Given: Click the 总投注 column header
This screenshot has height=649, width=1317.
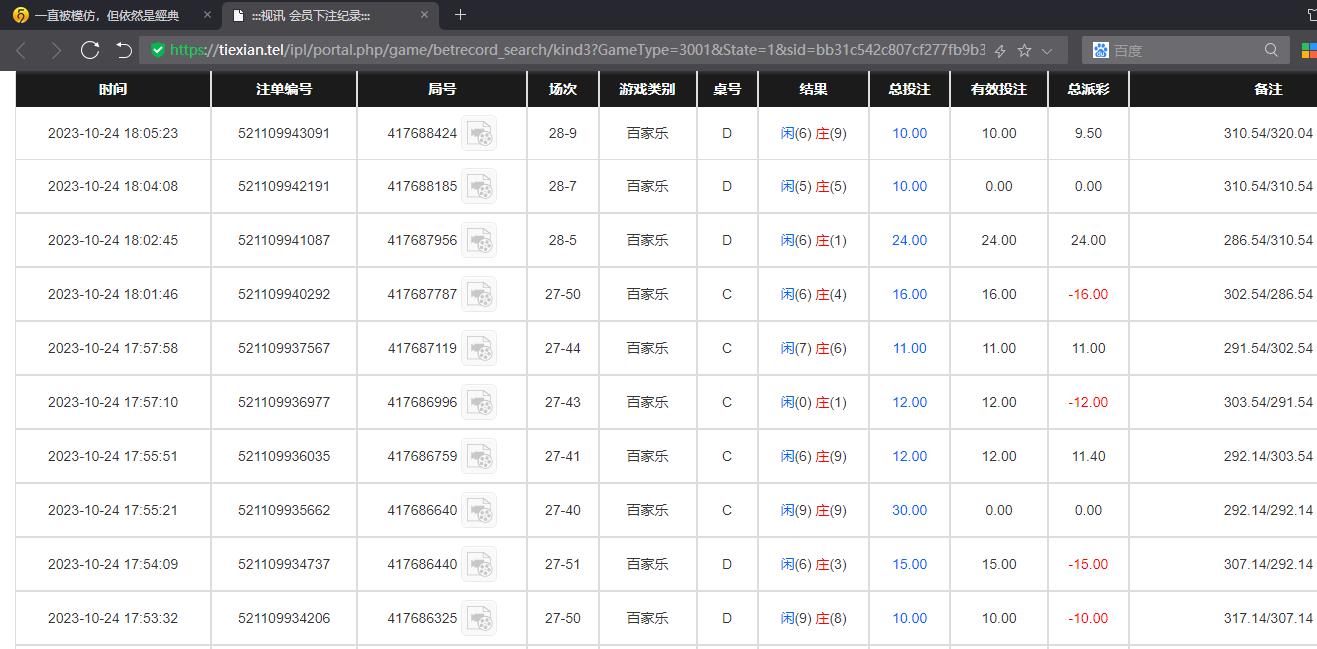Looking at the screenshot, I should (909, 89).
